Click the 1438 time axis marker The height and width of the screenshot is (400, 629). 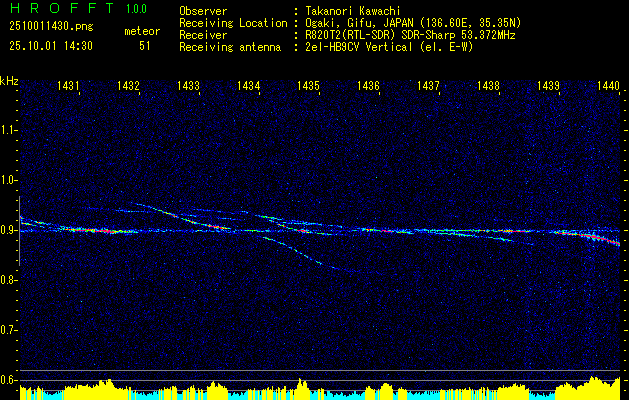pos(488,85)
